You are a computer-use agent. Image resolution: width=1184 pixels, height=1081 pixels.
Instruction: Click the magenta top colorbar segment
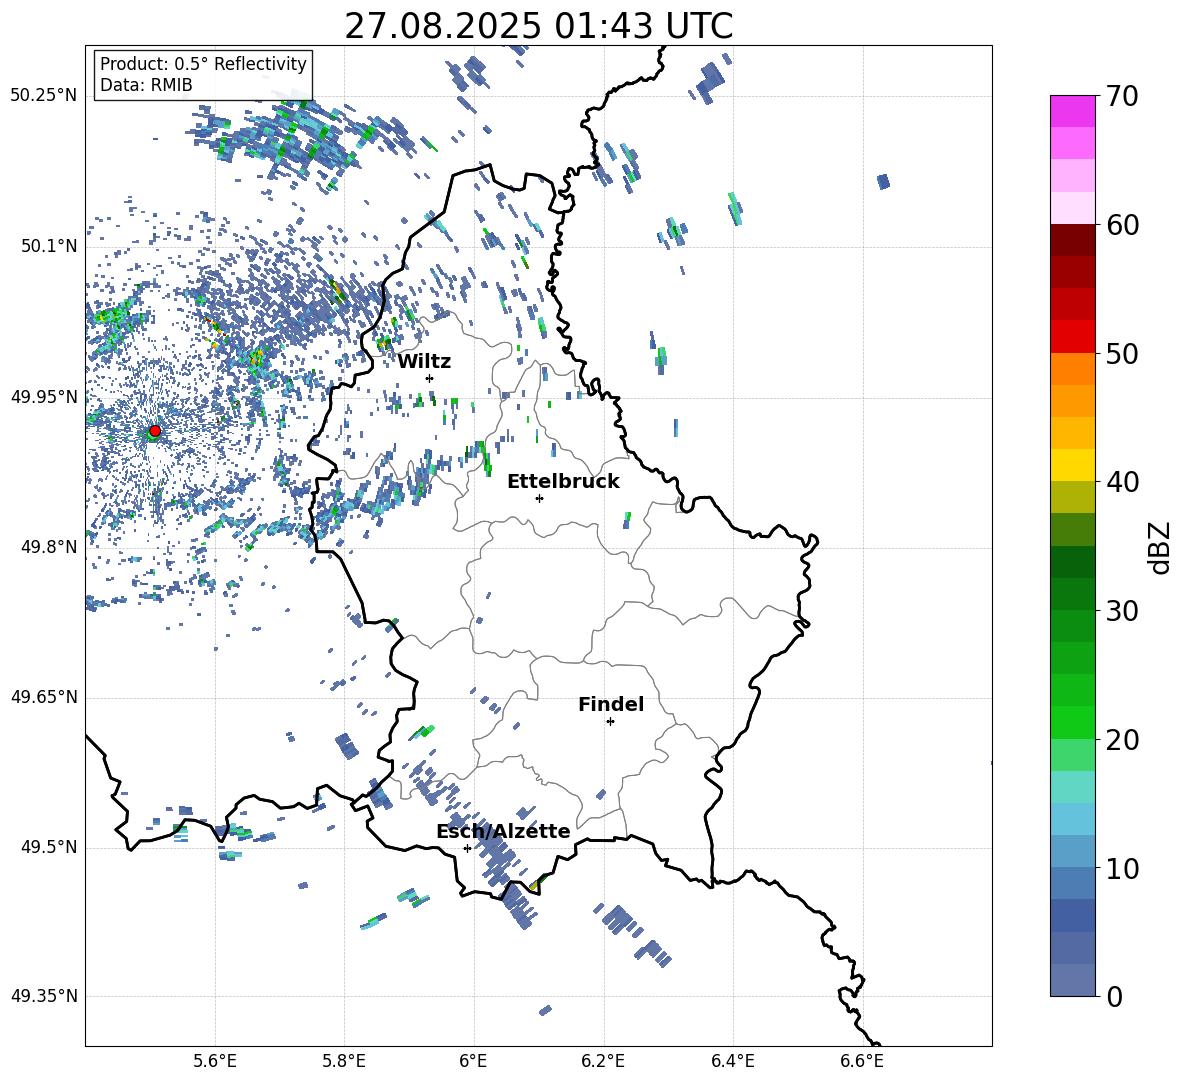coord(1072,111)
